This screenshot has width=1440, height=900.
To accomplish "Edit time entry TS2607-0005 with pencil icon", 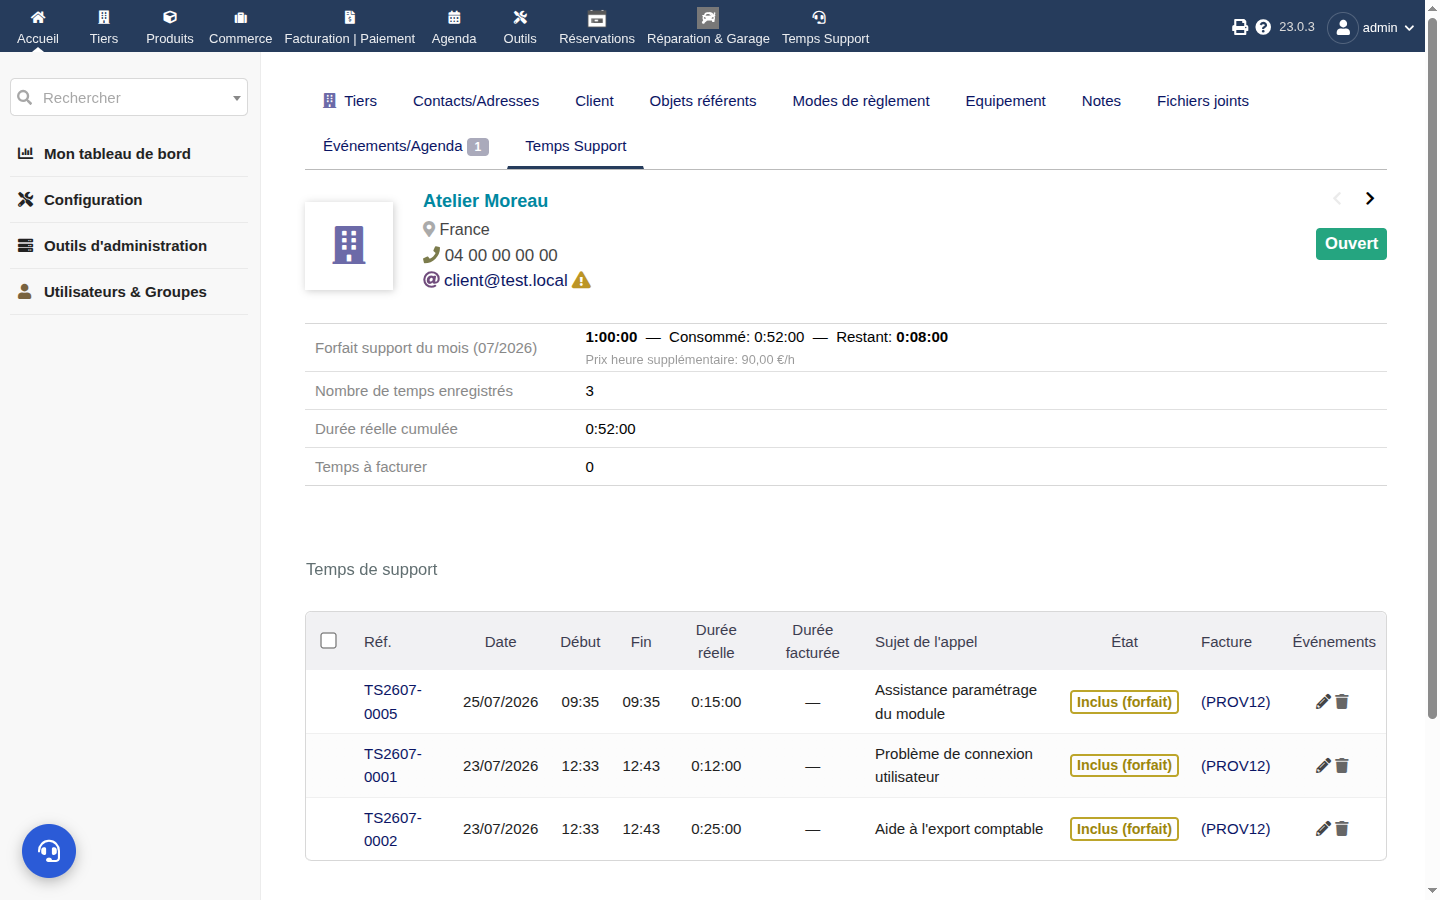I will click(1323, 702).
